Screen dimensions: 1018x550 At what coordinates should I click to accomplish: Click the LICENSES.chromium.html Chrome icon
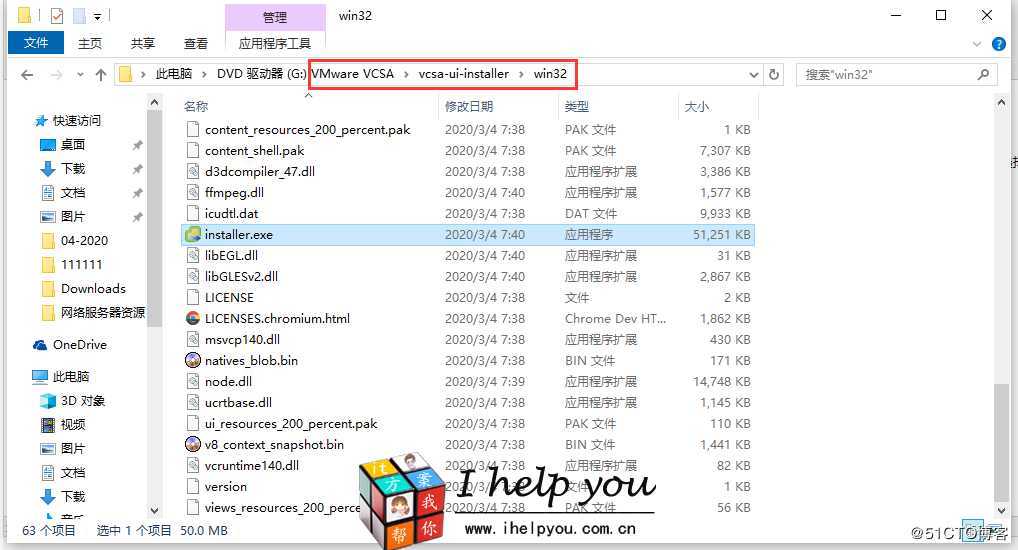(x=193, y=318)
